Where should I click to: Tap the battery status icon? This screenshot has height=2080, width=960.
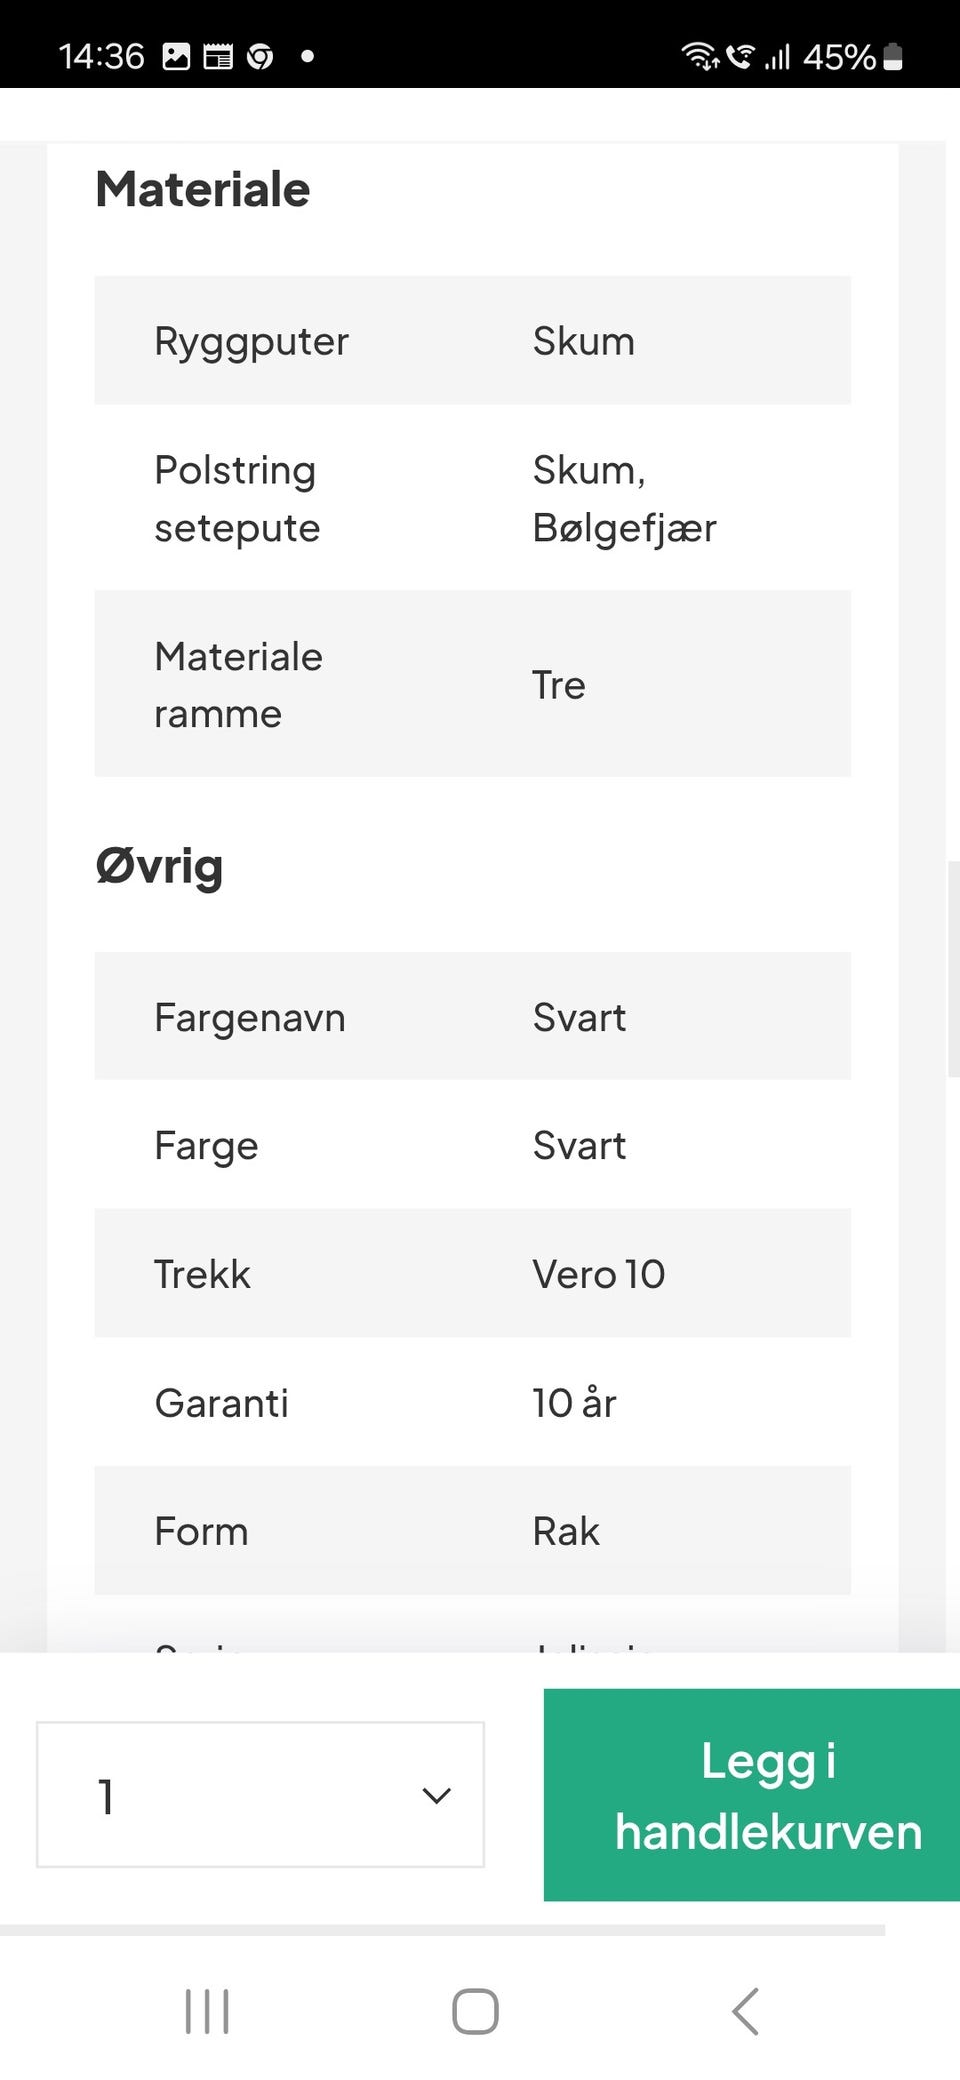click(894, 57)
